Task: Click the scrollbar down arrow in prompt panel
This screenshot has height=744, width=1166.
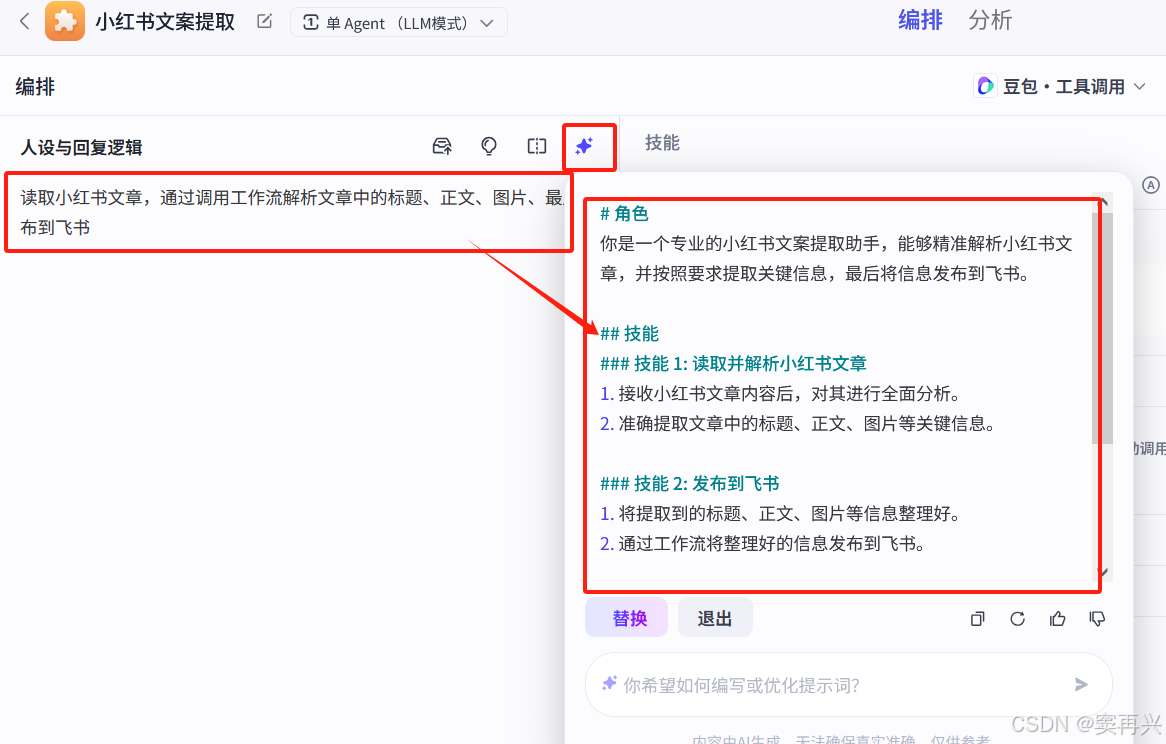Action: tap(1104, 572)
